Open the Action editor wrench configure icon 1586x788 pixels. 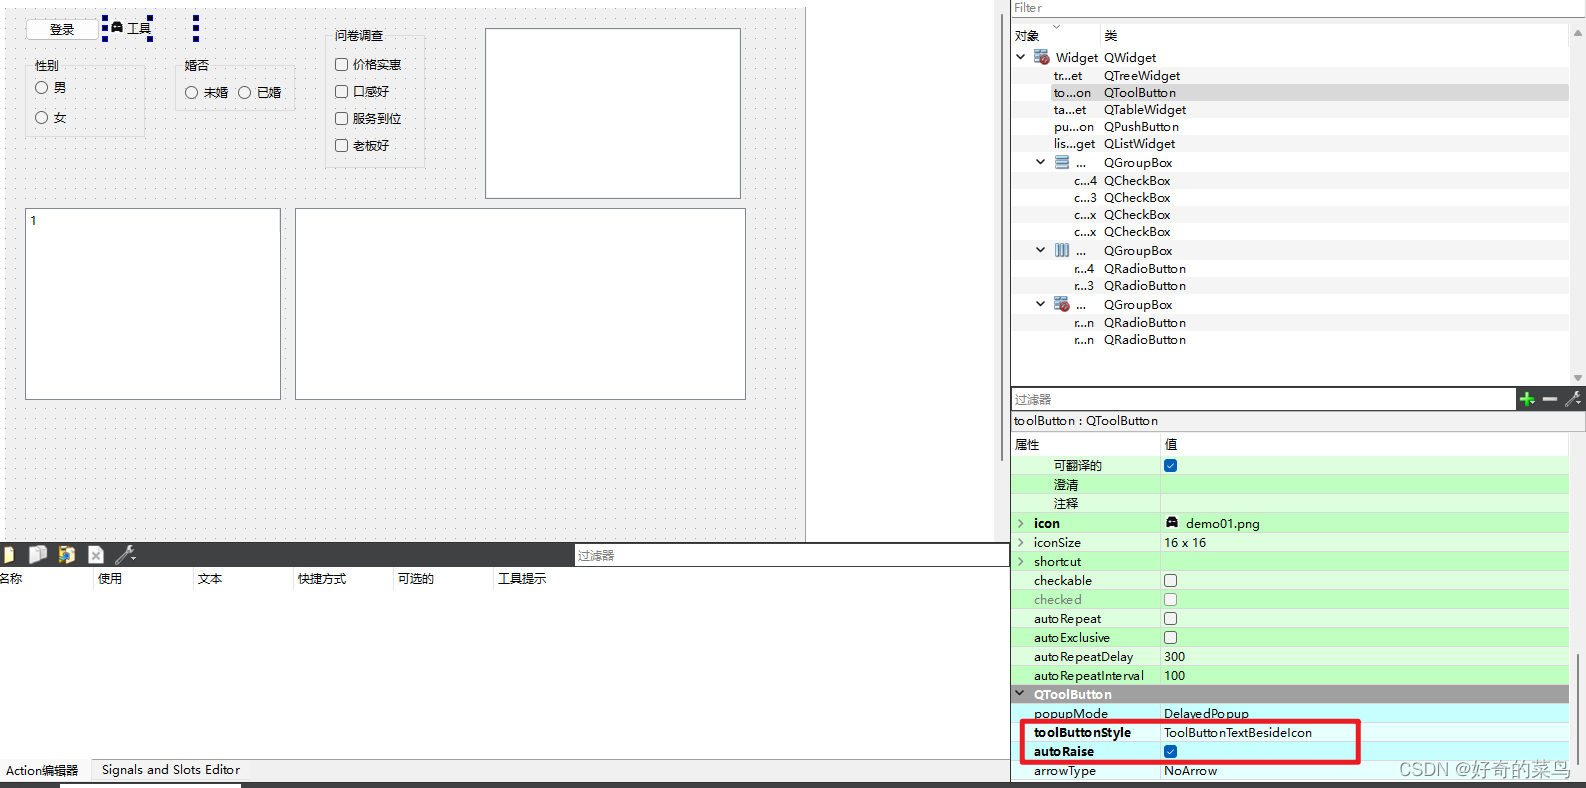point(125,554)
